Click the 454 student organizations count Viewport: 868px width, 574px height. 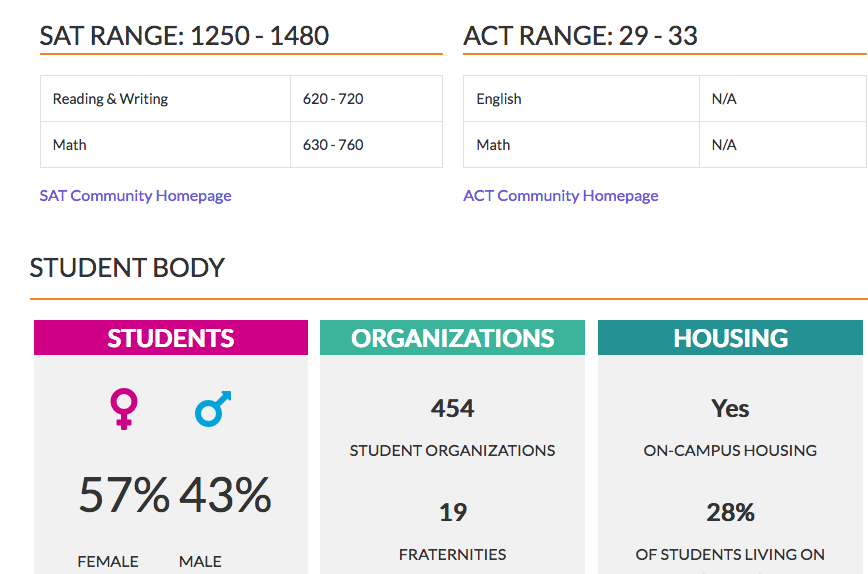pos(452,409)
